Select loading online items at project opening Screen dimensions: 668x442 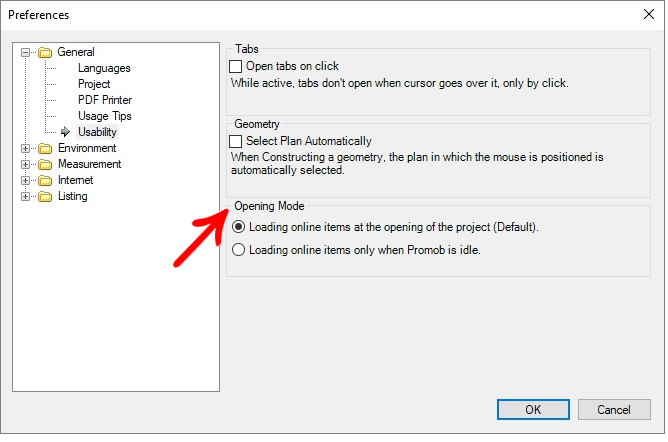point(238,227)
